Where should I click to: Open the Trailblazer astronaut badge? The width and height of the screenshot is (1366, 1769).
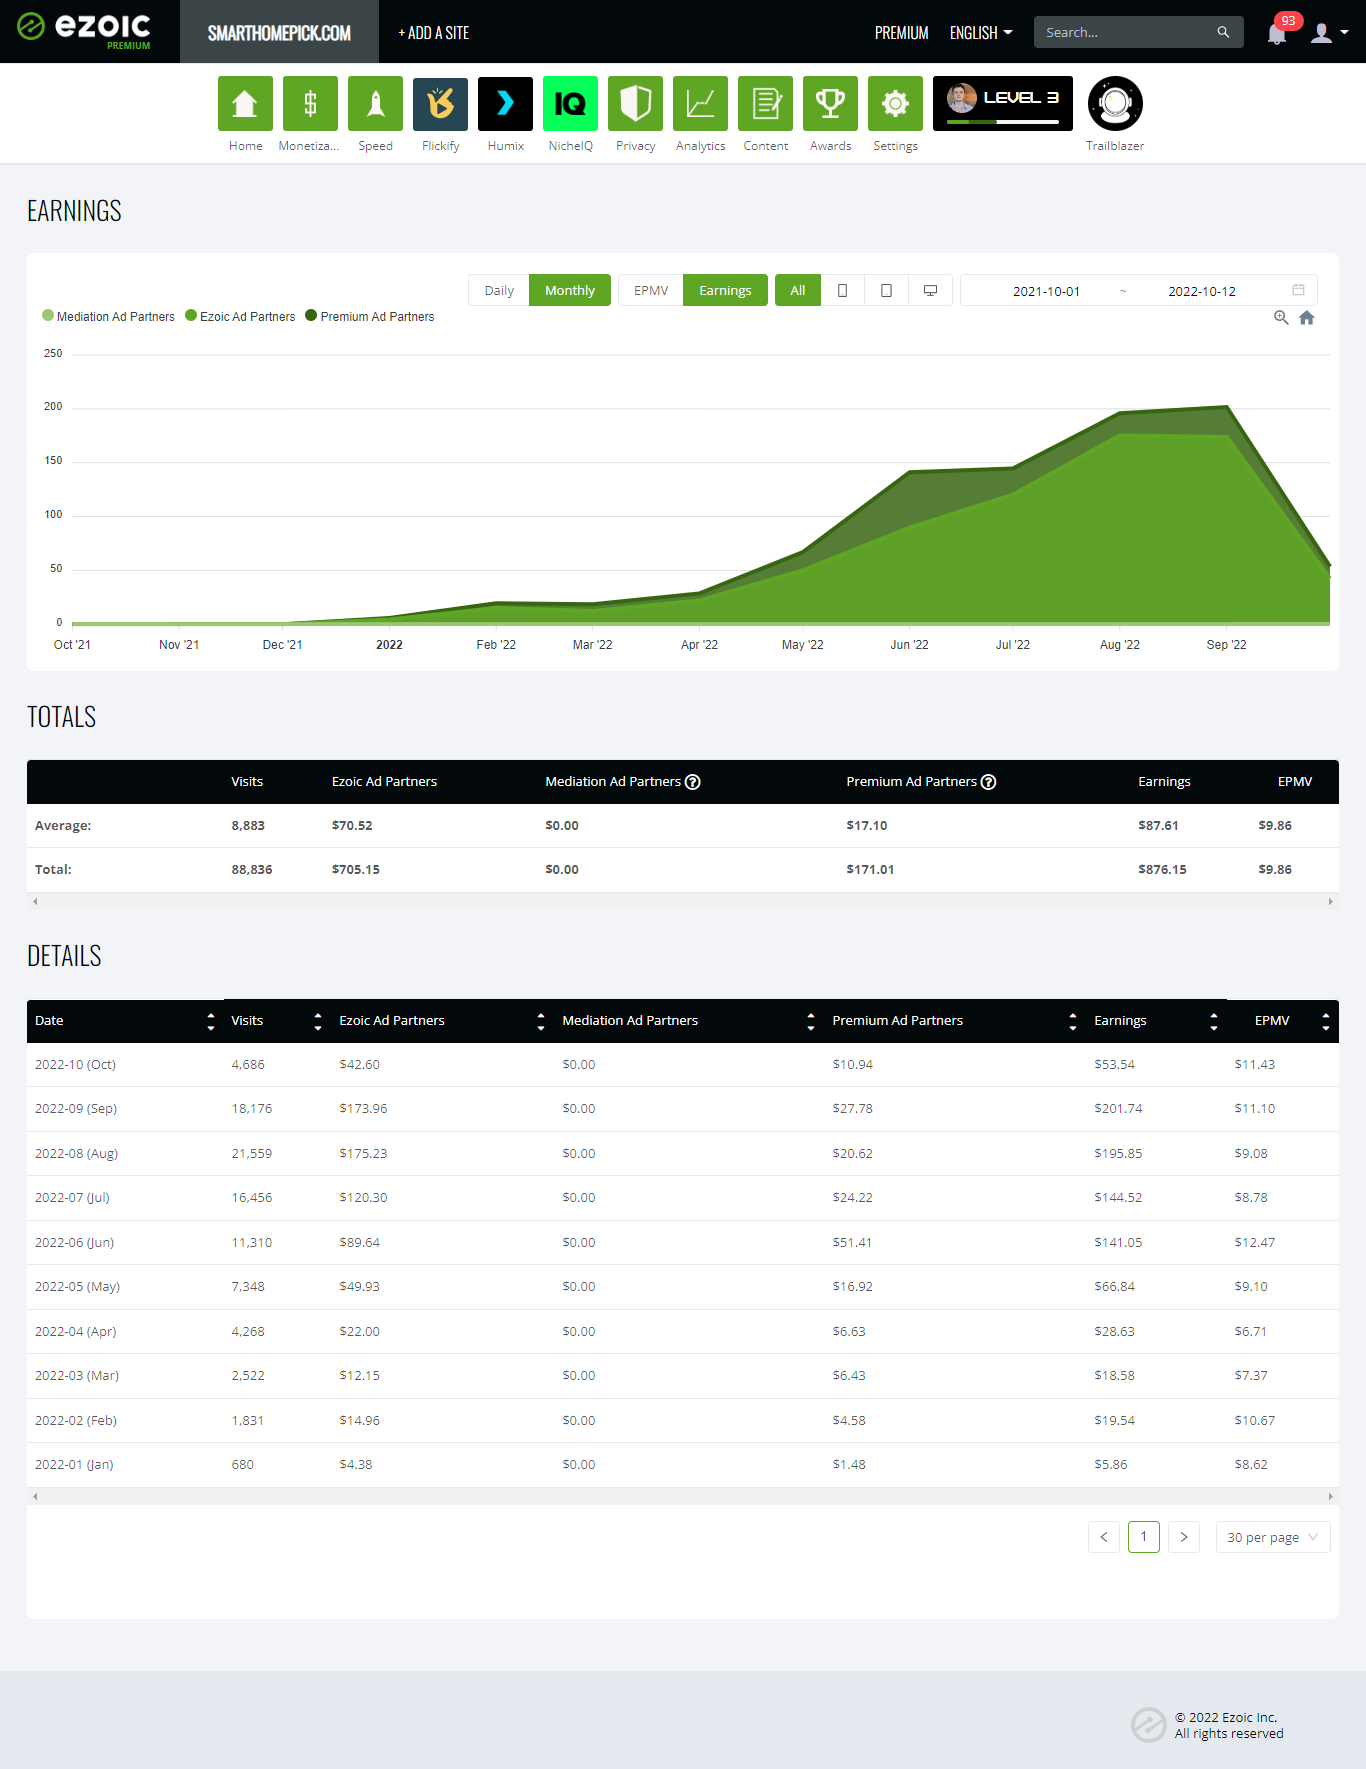1115,104
